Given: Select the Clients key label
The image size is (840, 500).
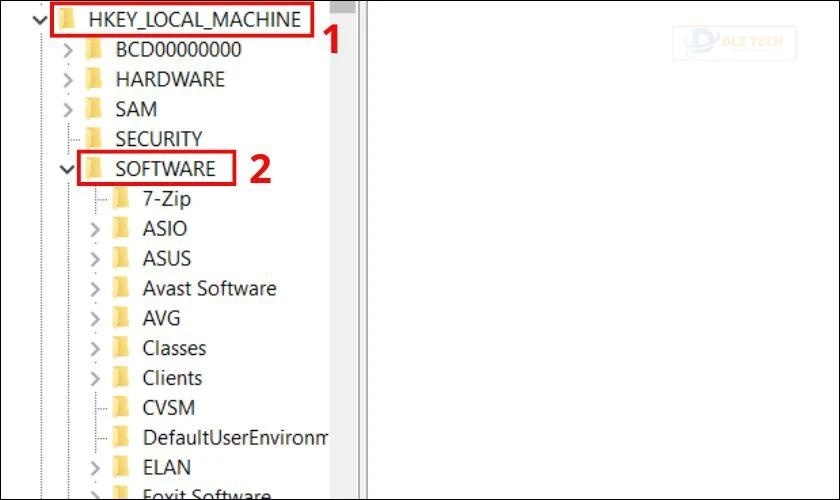Looking at the screenshot, I should coord(172,378).
